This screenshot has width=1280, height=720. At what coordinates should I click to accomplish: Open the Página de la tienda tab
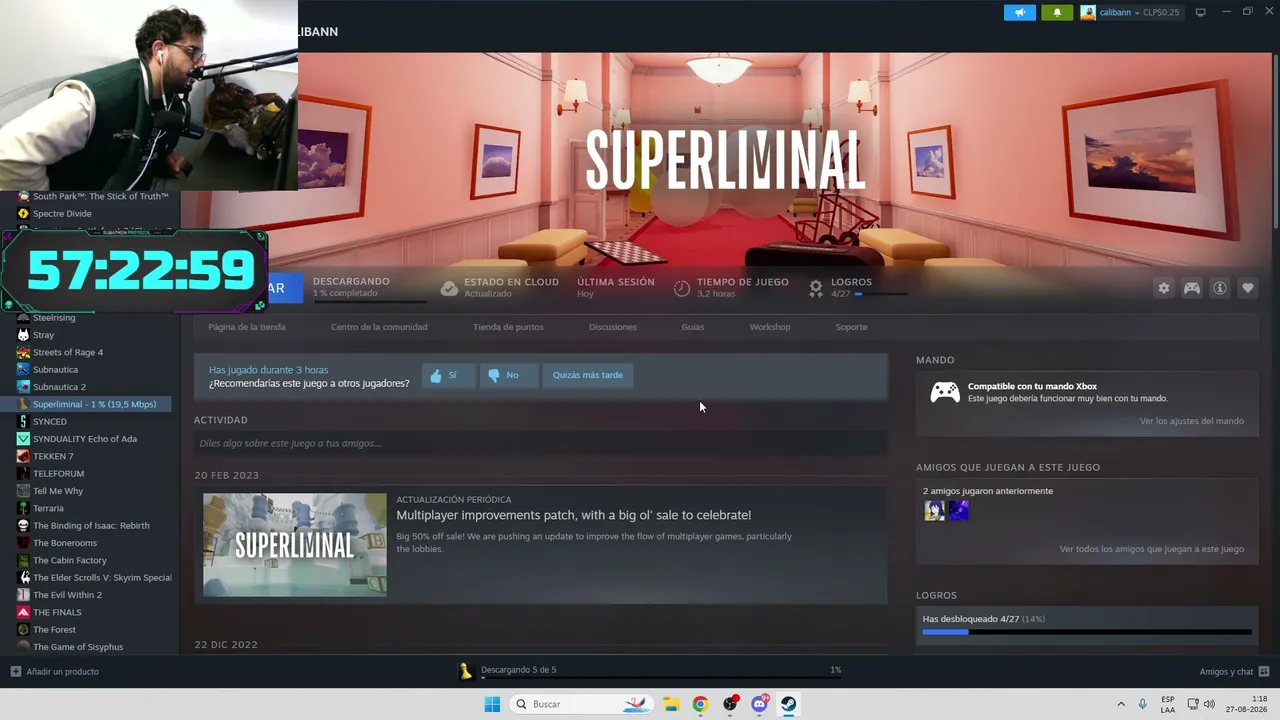point(247,327)
